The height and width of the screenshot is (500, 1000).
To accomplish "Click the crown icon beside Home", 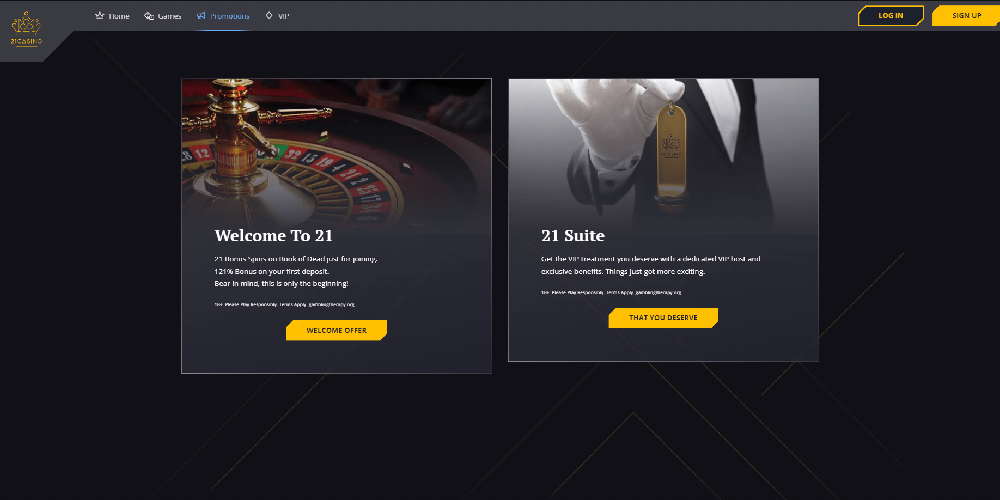I will coord(99,15).
